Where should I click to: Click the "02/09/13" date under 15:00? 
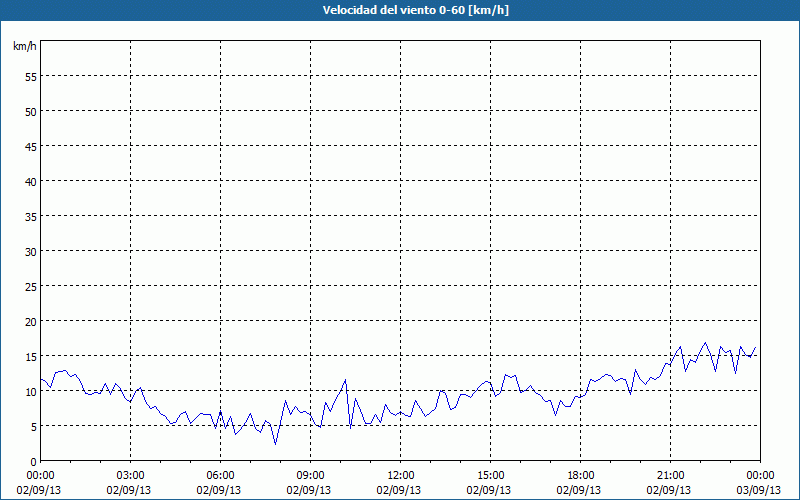tap(489, 490)
